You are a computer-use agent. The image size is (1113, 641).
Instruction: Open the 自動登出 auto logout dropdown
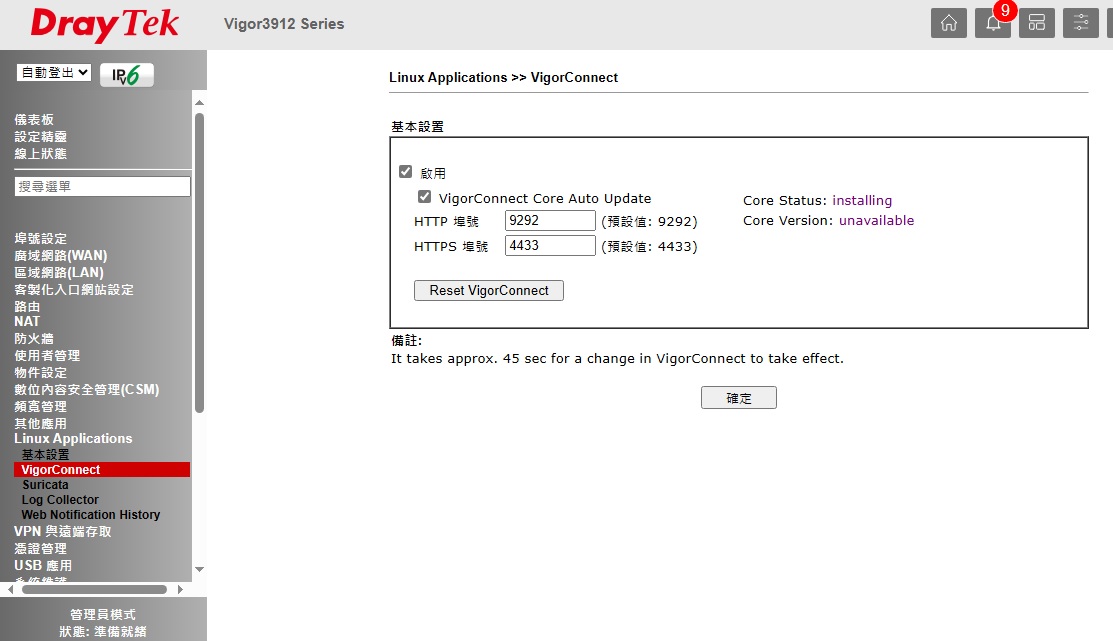(x=54, y=73)
